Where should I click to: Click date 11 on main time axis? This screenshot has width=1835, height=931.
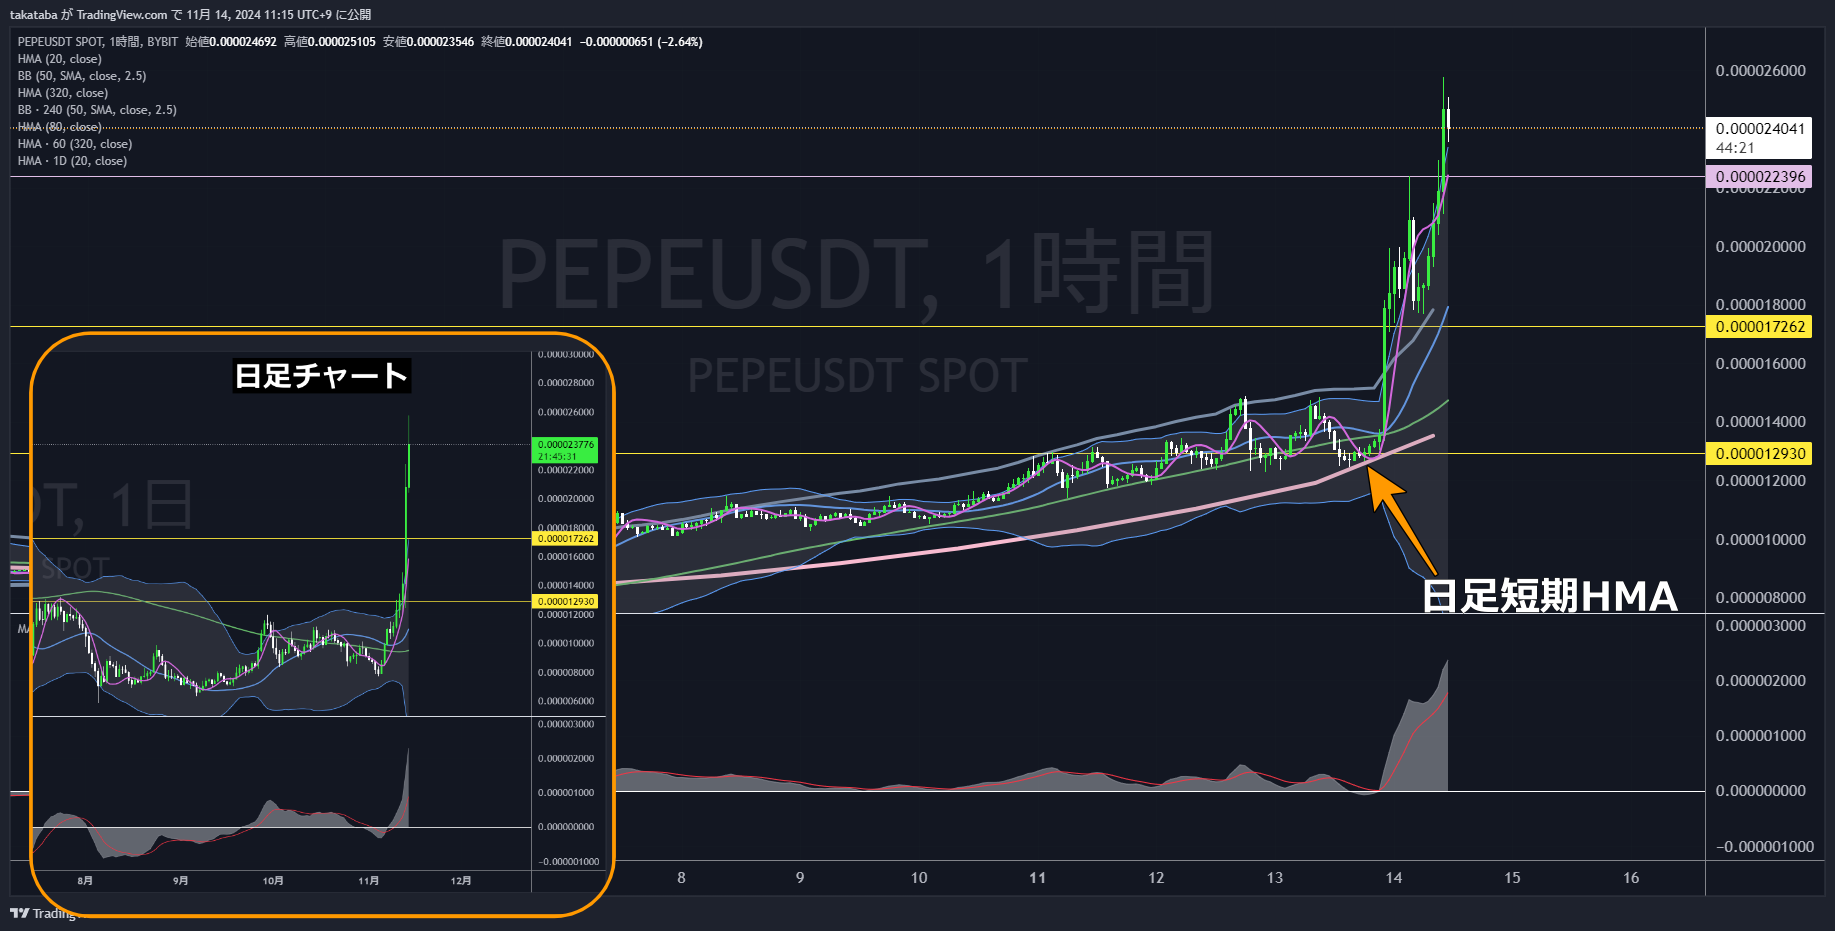(x=1037, y=878)
